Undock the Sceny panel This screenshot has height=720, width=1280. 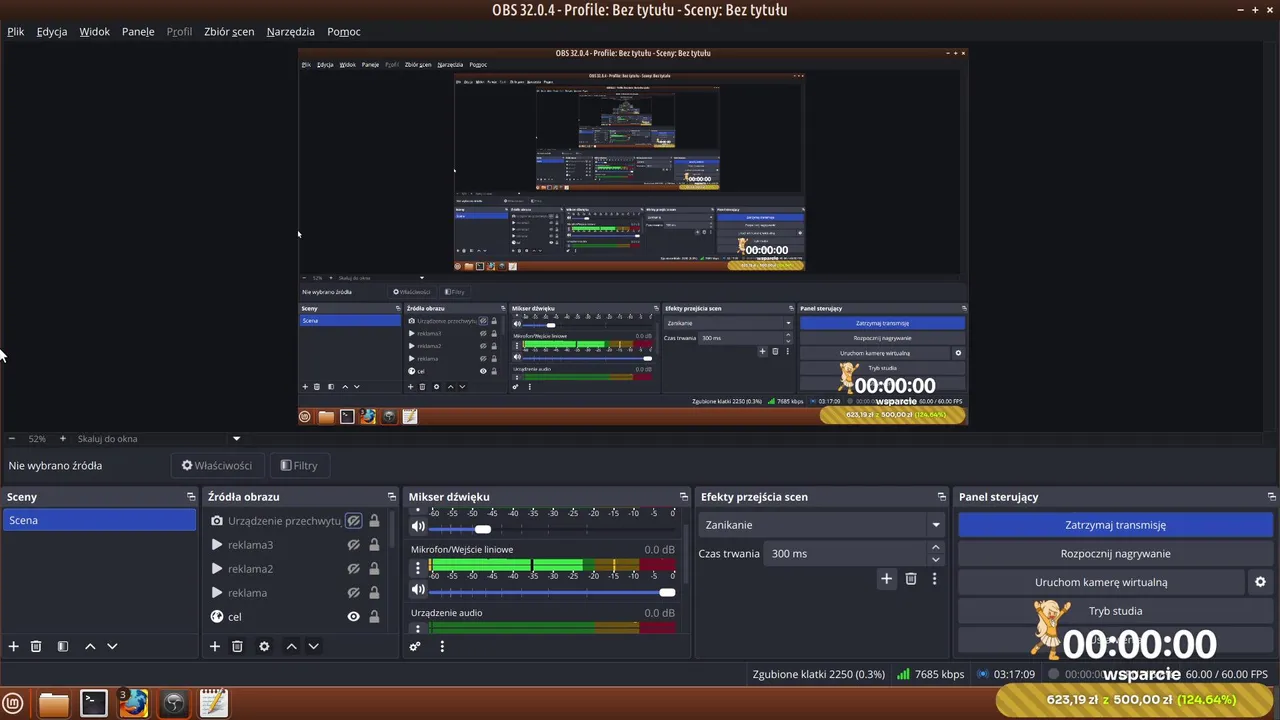[191, 497]
